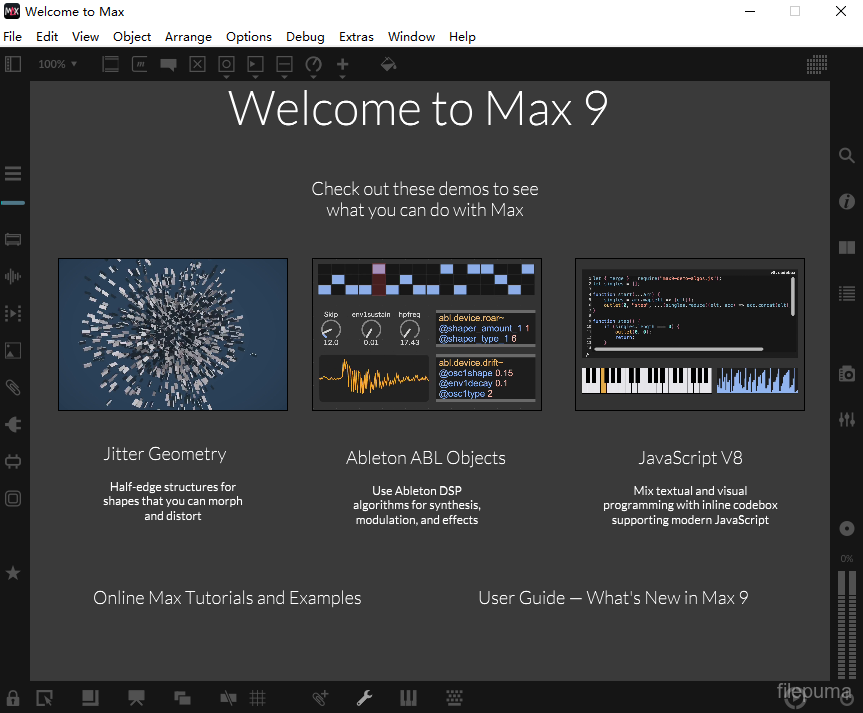Open the Help menu

(x=462, y=37)
